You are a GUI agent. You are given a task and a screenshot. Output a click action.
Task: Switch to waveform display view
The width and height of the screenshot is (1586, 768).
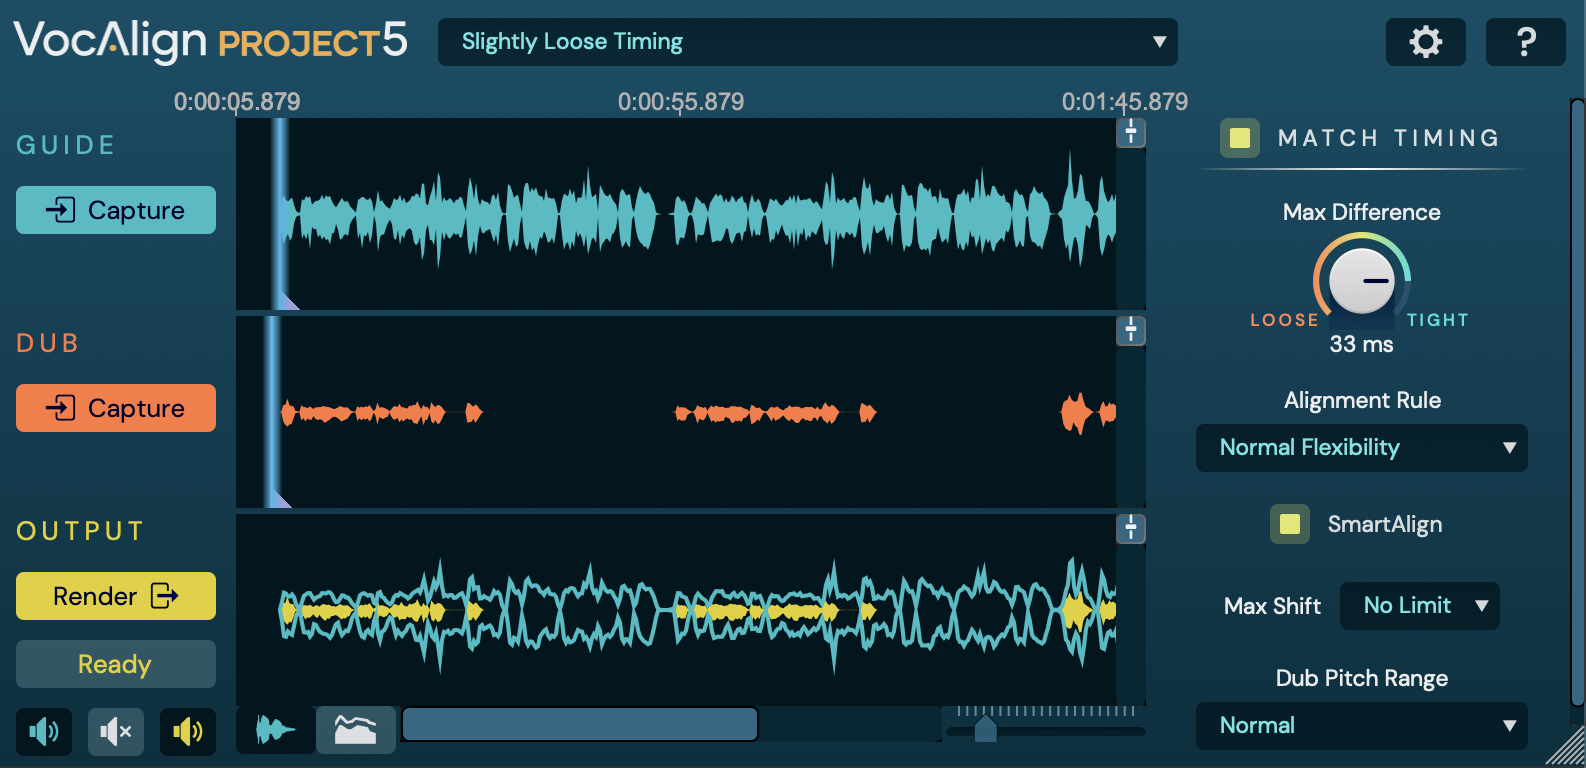click(x=275, y=730)
